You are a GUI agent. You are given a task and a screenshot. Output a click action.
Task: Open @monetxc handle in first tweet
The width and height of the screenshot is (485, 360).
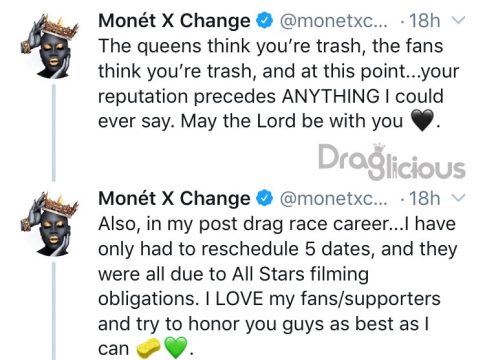pyautogui.click(x=334, y=21)
